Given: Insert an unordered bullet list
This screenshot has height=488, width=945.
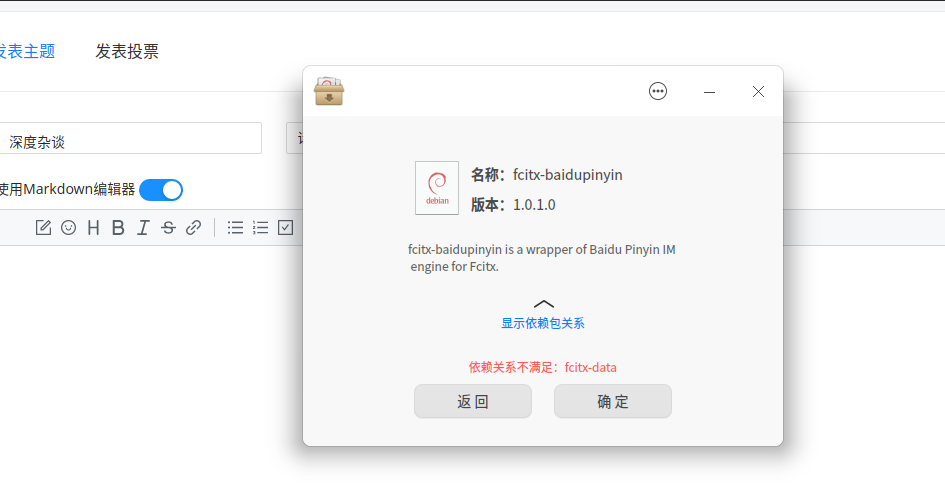Looking at the screenshot, I should pos(235,228).
